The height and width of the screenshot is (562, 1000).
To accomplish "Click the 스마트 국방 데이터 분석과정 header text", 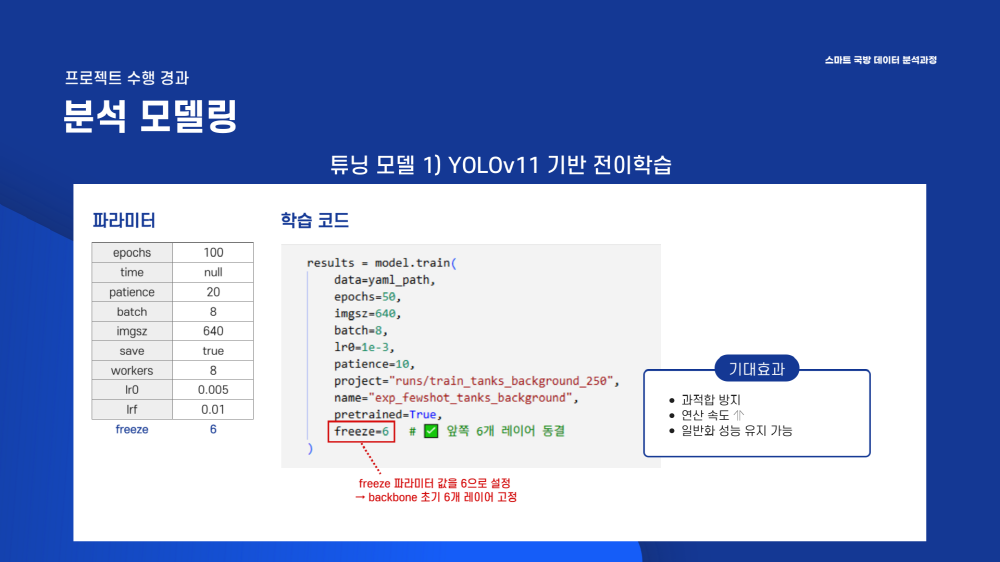I will pos(880,60).
